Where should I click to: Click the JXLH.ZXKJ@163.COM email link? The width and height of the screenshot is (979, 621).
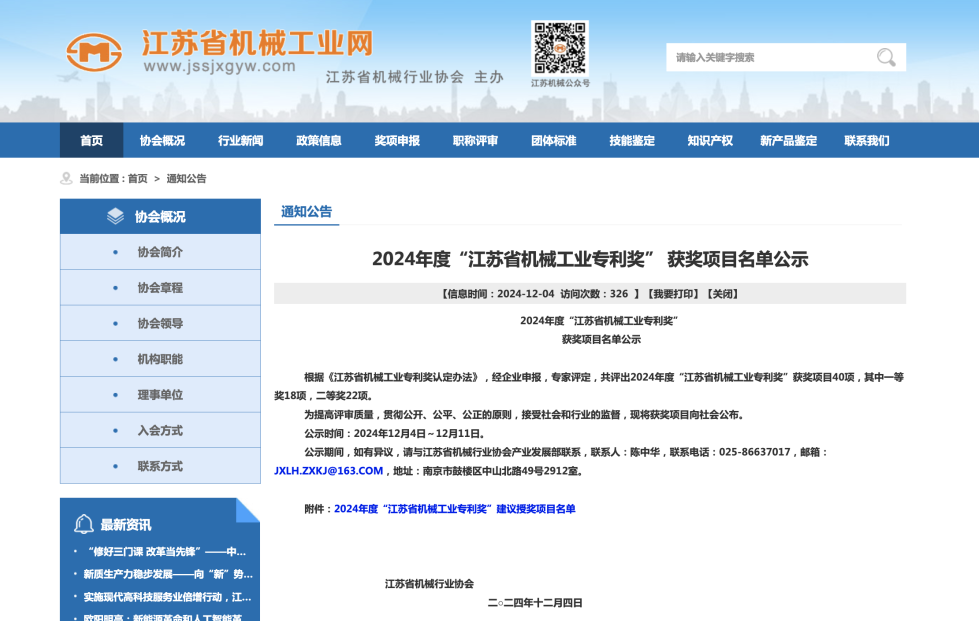point(328,471)
